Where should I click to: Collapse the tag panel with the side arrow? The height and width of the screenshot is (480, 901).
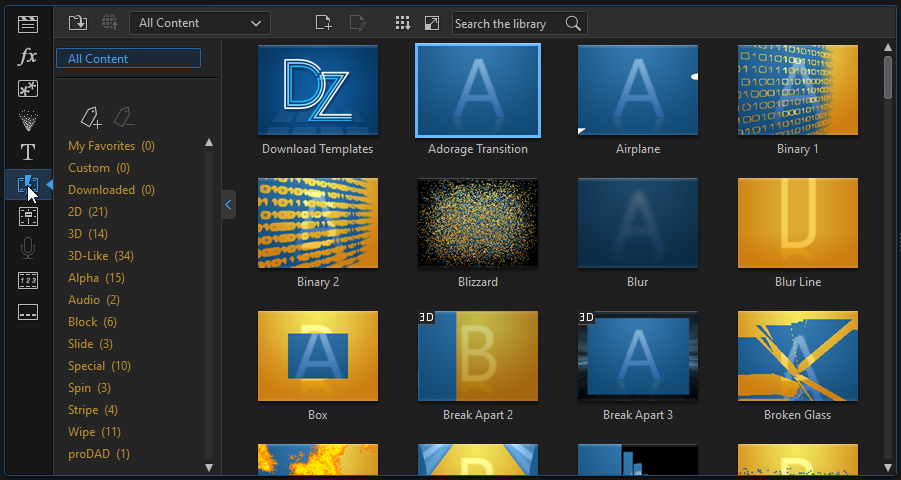[228, 204]
